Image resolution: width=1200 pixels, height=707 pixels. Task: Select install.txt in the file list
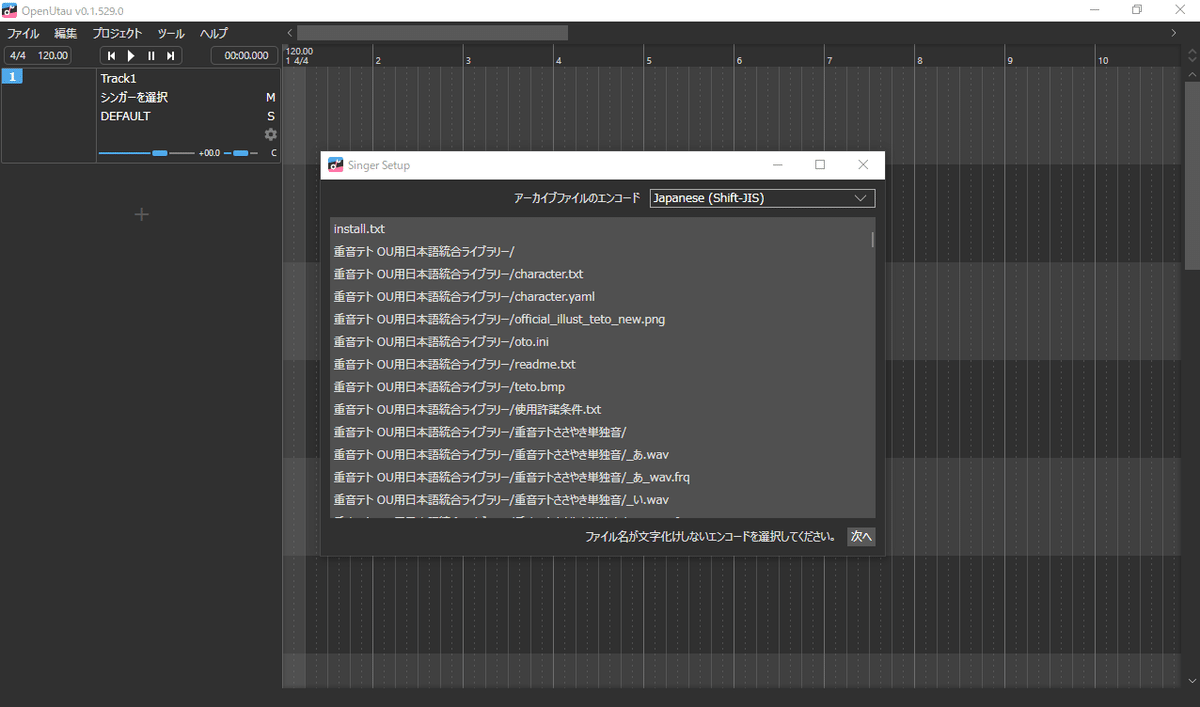click(x=601, y=229)
